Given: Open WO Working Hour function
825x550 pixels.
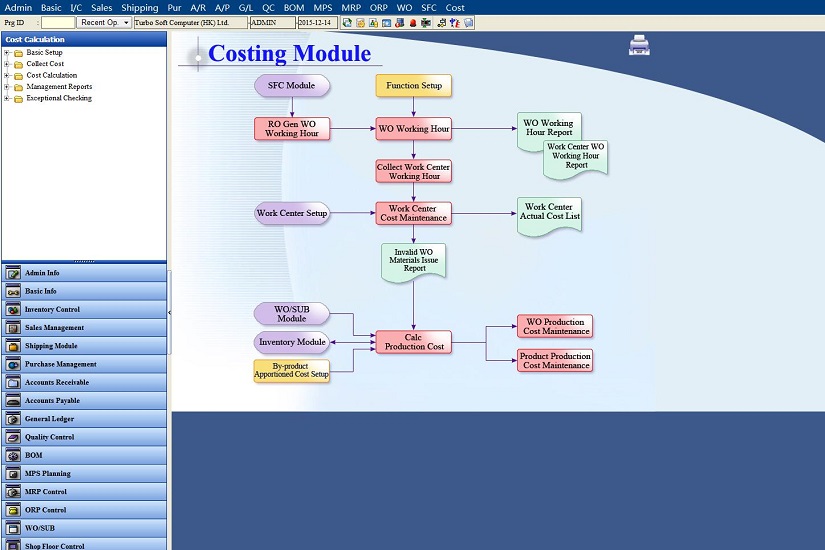Looking at the screenshot, I should [x=413, y=129].
